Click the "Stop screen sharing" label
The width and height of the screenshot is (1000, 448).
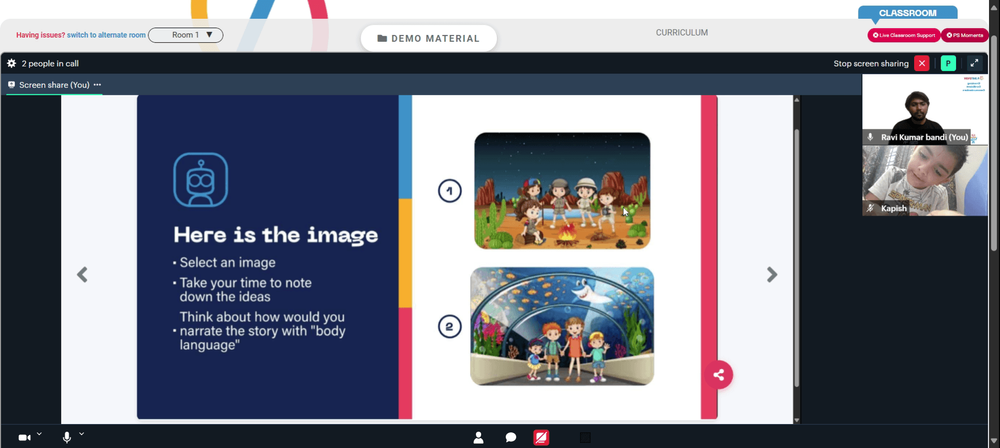(x=871, y=63)
